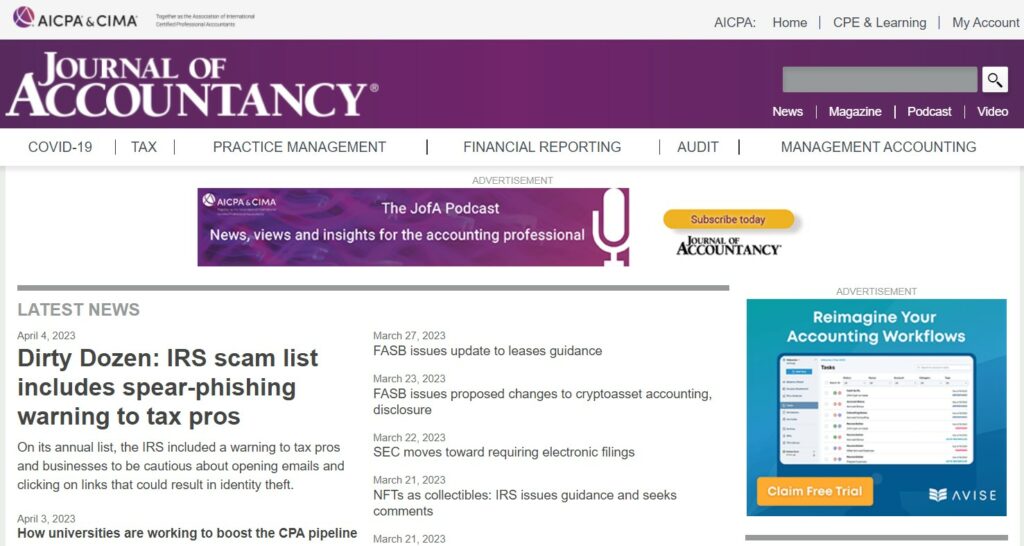This screenshot has height=546, width=1024.
Task: Select Audit navigation item
Action: [x=697, y=147]
